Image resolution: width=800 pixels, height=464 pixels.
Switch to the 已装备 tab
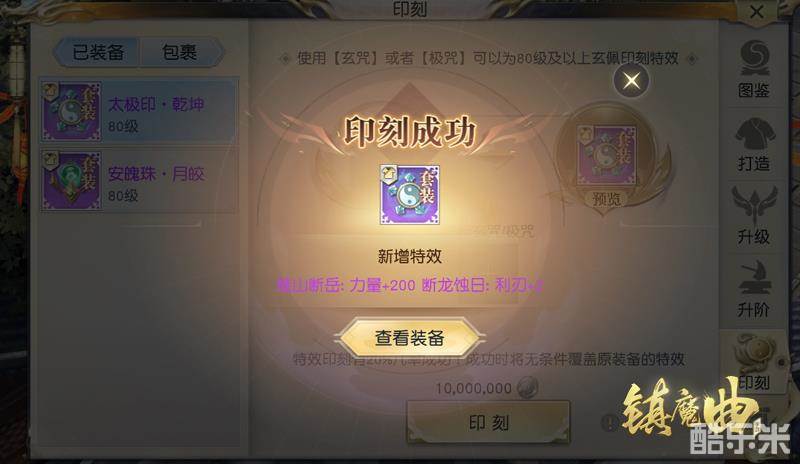click(97, 52)
